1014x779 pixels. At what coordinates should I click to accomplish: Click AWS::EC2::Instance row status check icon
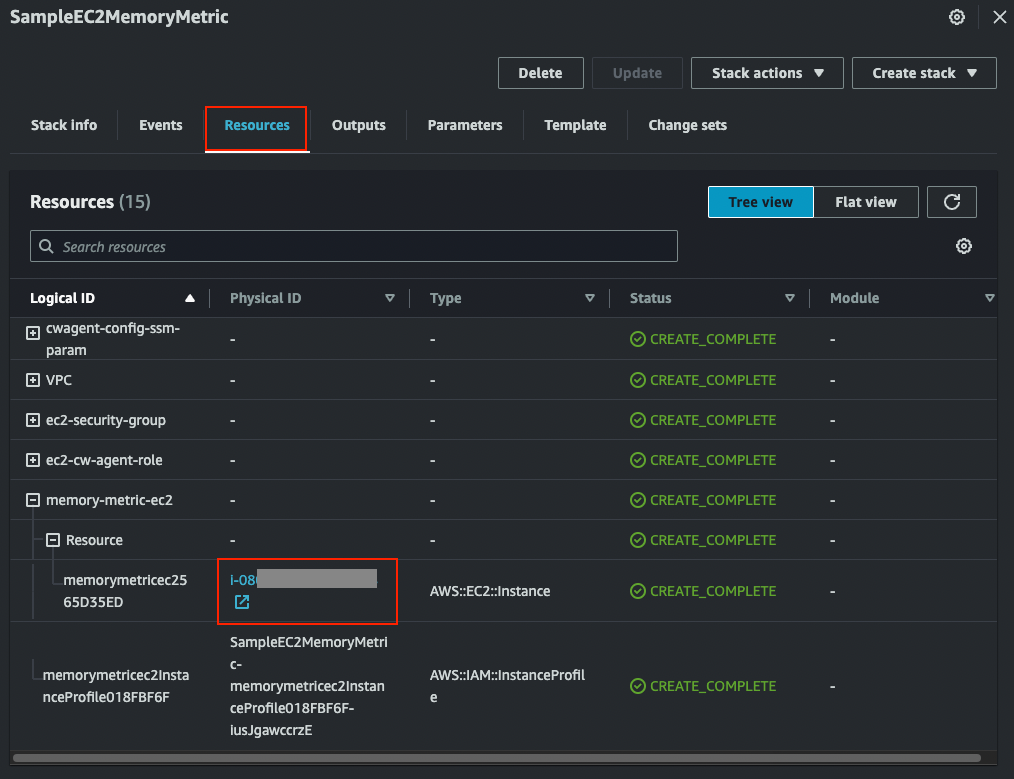pyautogui.click(x=638, y=591)
